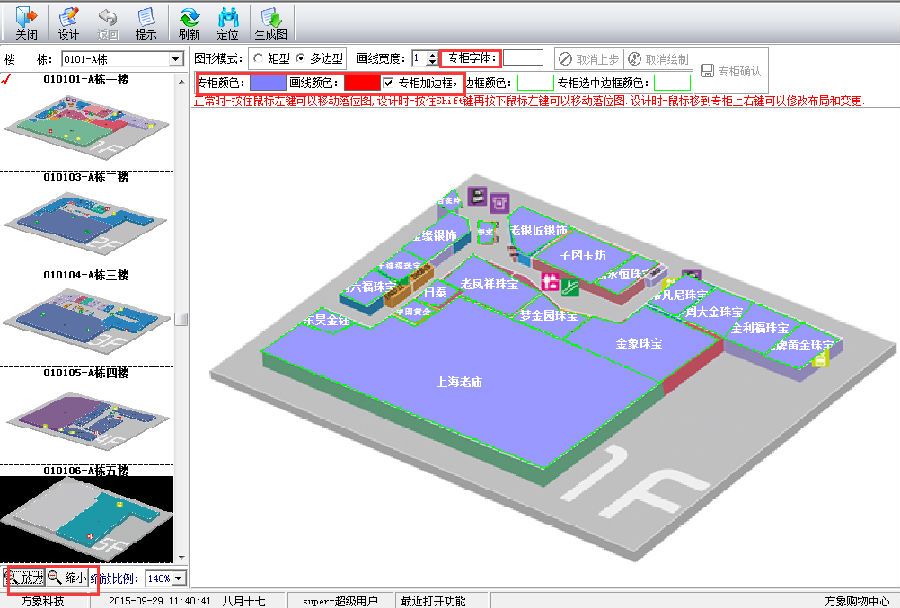Select the 定位 (Locate) toolbar icon
Viewport: 900px width, 608px height.
[228, 24]
